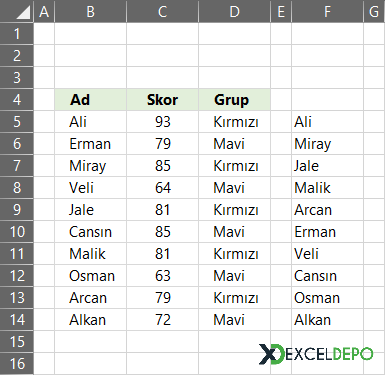Select Alkan in the Ad column
385x375 pixels.
90,320
